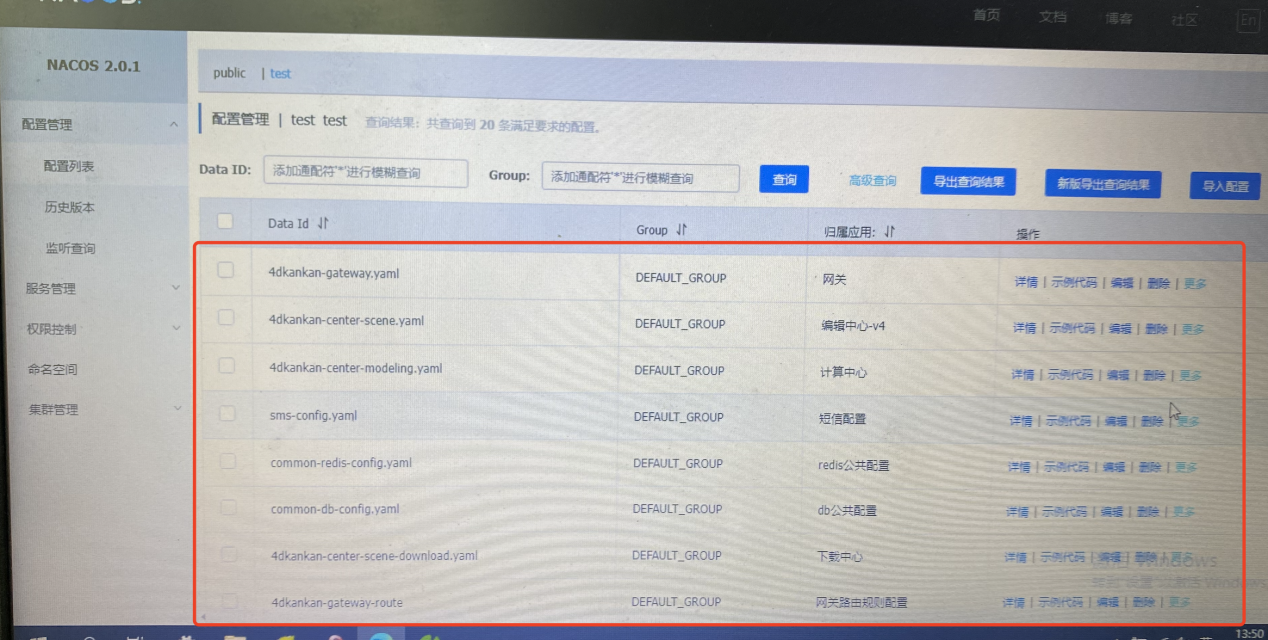
Task: Expand the 集群管理 sidebar menu
Action: [176, 409]
